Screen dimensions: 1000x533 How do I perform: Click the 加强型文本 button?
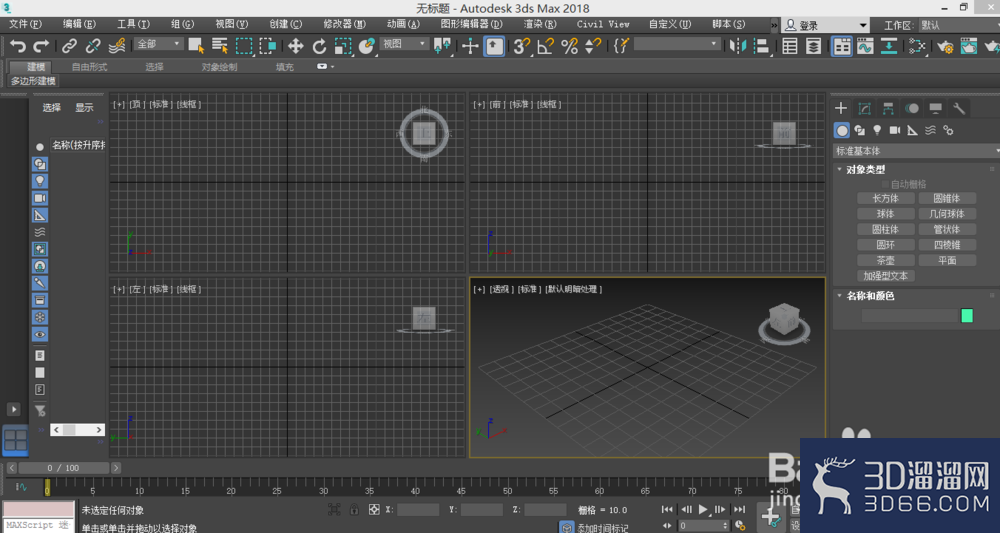tap(885, 275)
